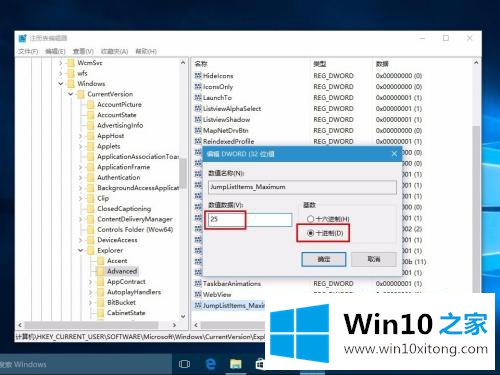Select the CabinetState key

126,313
